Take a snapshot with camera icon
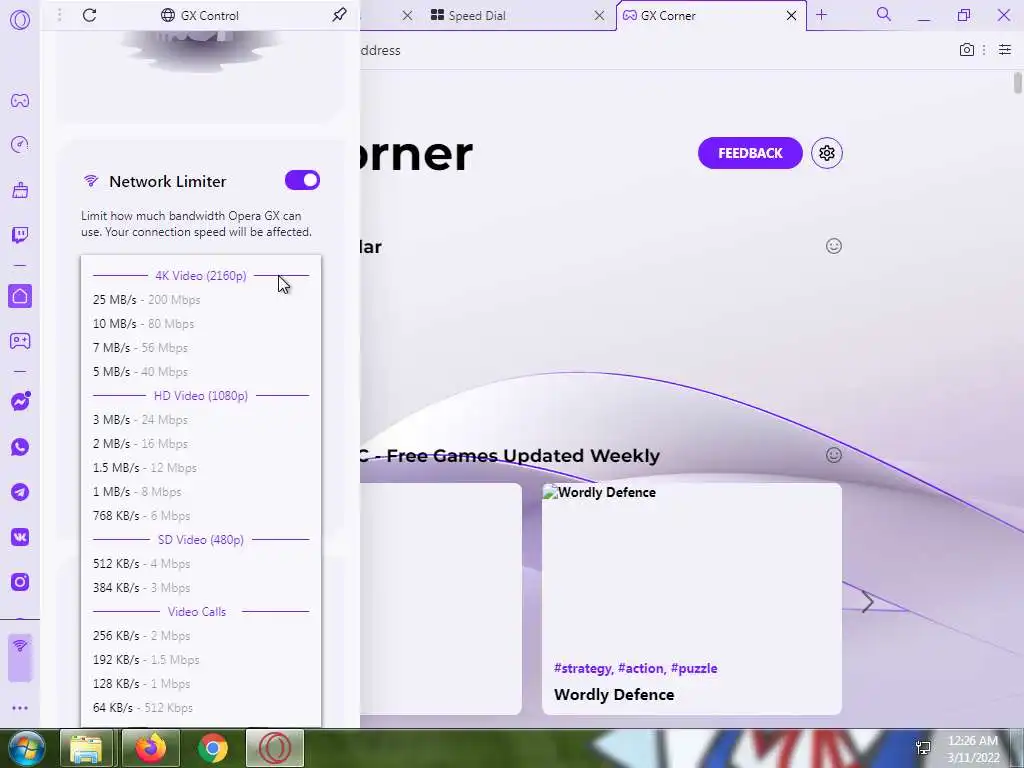This screenshot has height=768, width=1024. (967, 50)
